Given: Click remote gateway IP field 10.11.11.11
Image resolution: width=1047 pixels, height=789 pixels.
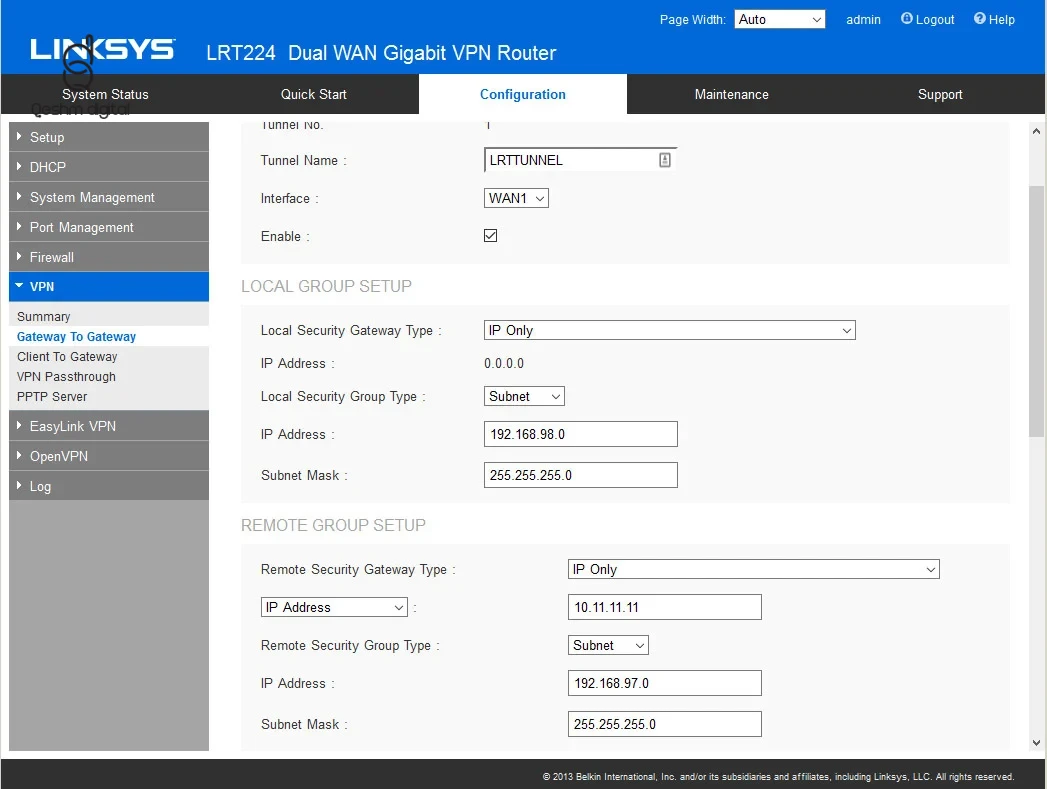Looking at the screenshot, I should (x=664, y=607).
